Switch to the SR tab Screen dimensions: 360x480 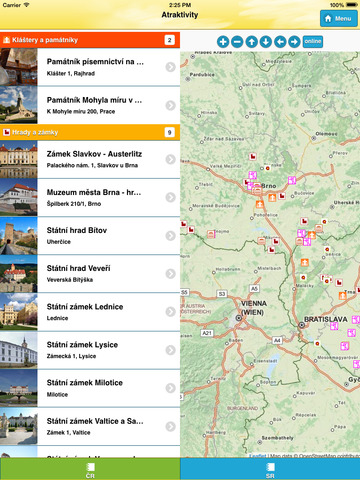270,469
